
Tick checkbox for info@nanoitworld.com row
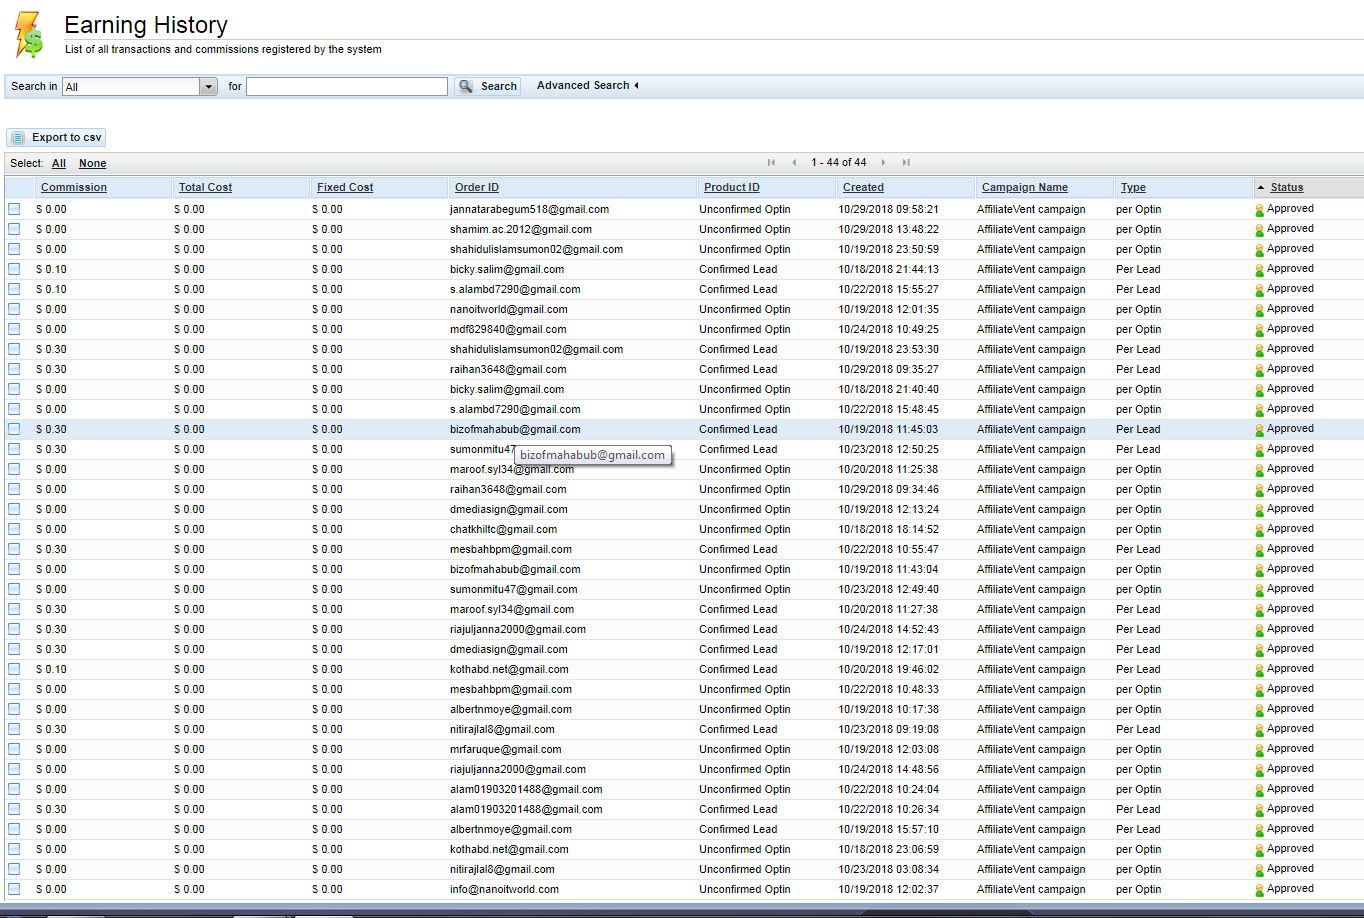click(14, 889)
